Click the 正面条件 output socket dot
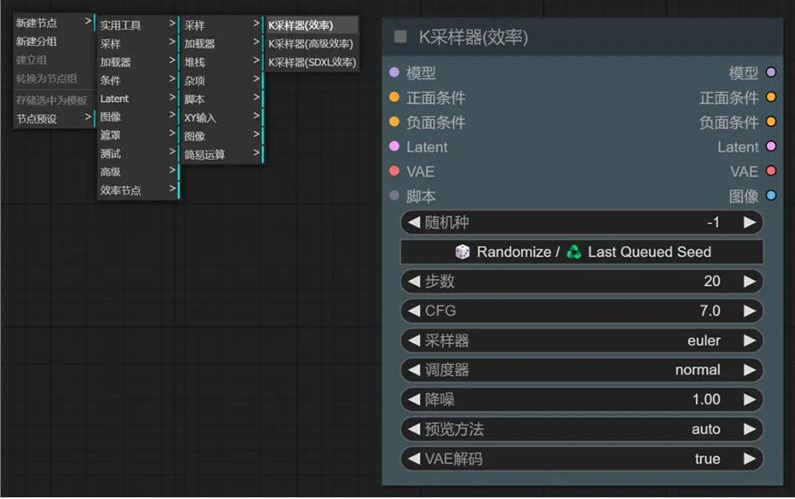 click(x=771, y=97)
